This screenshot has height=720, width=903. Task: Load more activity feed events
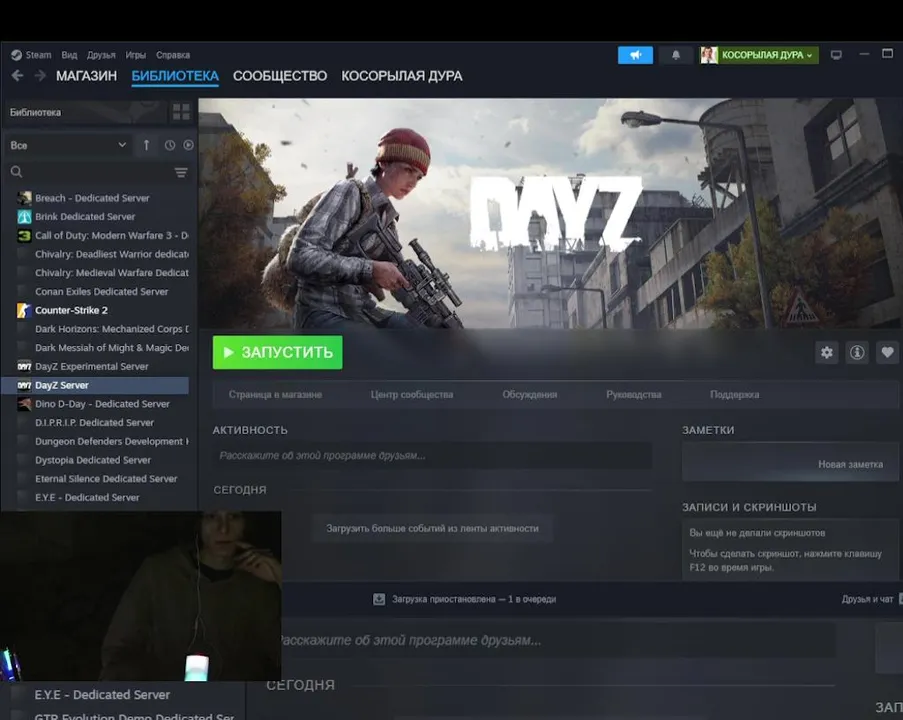(x=432, y=528)
